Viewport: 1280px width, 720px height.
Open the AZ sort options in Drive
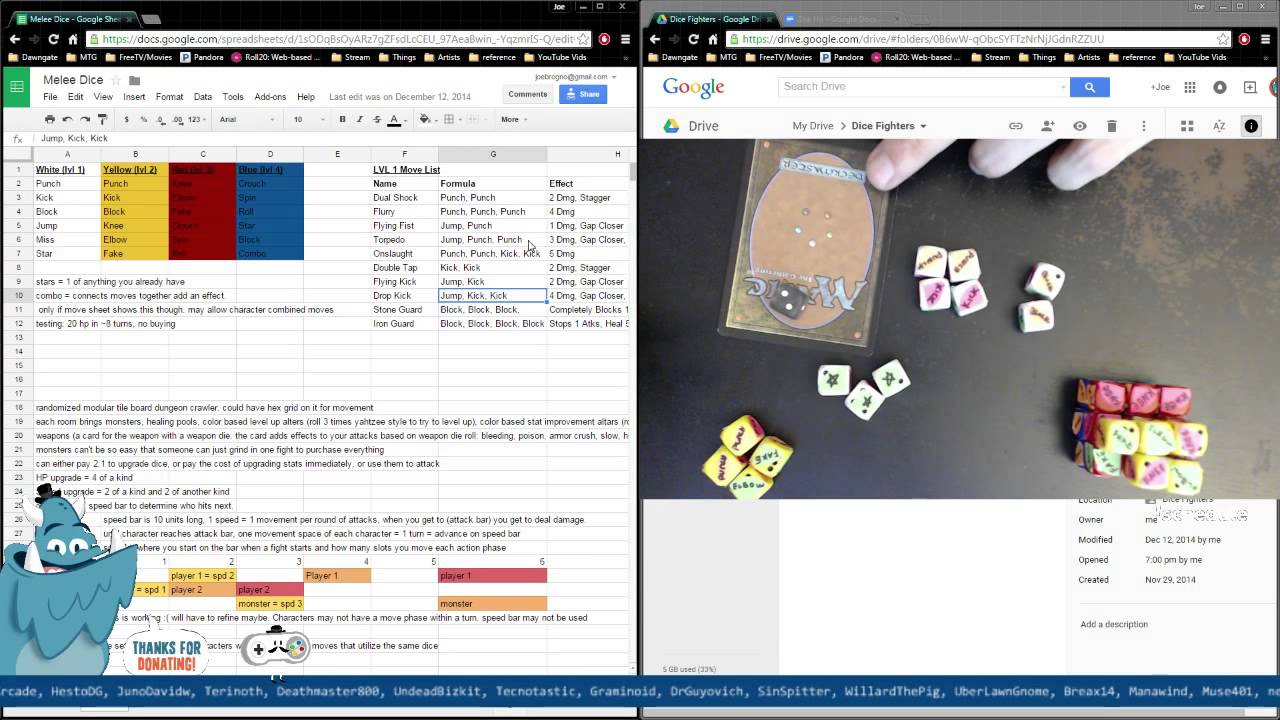[1219, 126]
